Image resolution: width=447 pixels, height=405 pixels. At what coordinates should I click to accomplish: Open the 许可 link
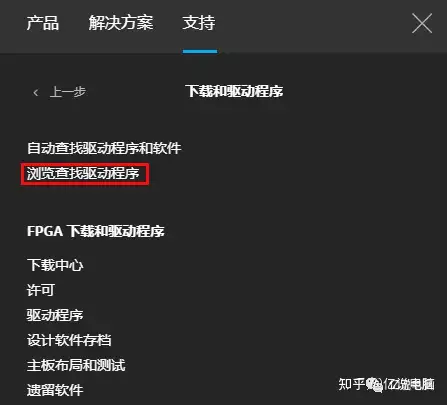tap(41, 290)
